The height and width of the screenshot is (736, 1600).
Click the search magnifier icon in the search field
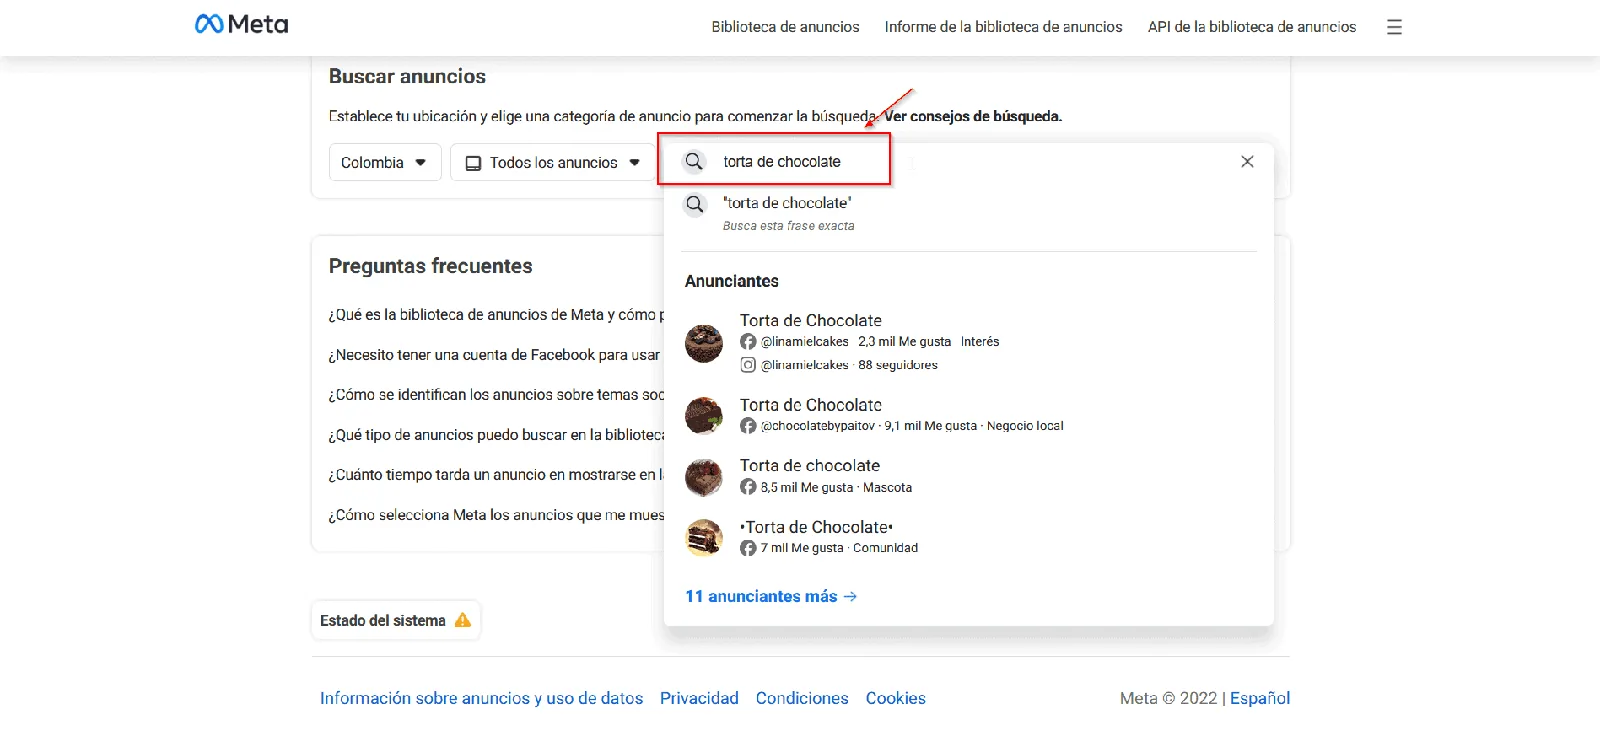click(694, 161)
